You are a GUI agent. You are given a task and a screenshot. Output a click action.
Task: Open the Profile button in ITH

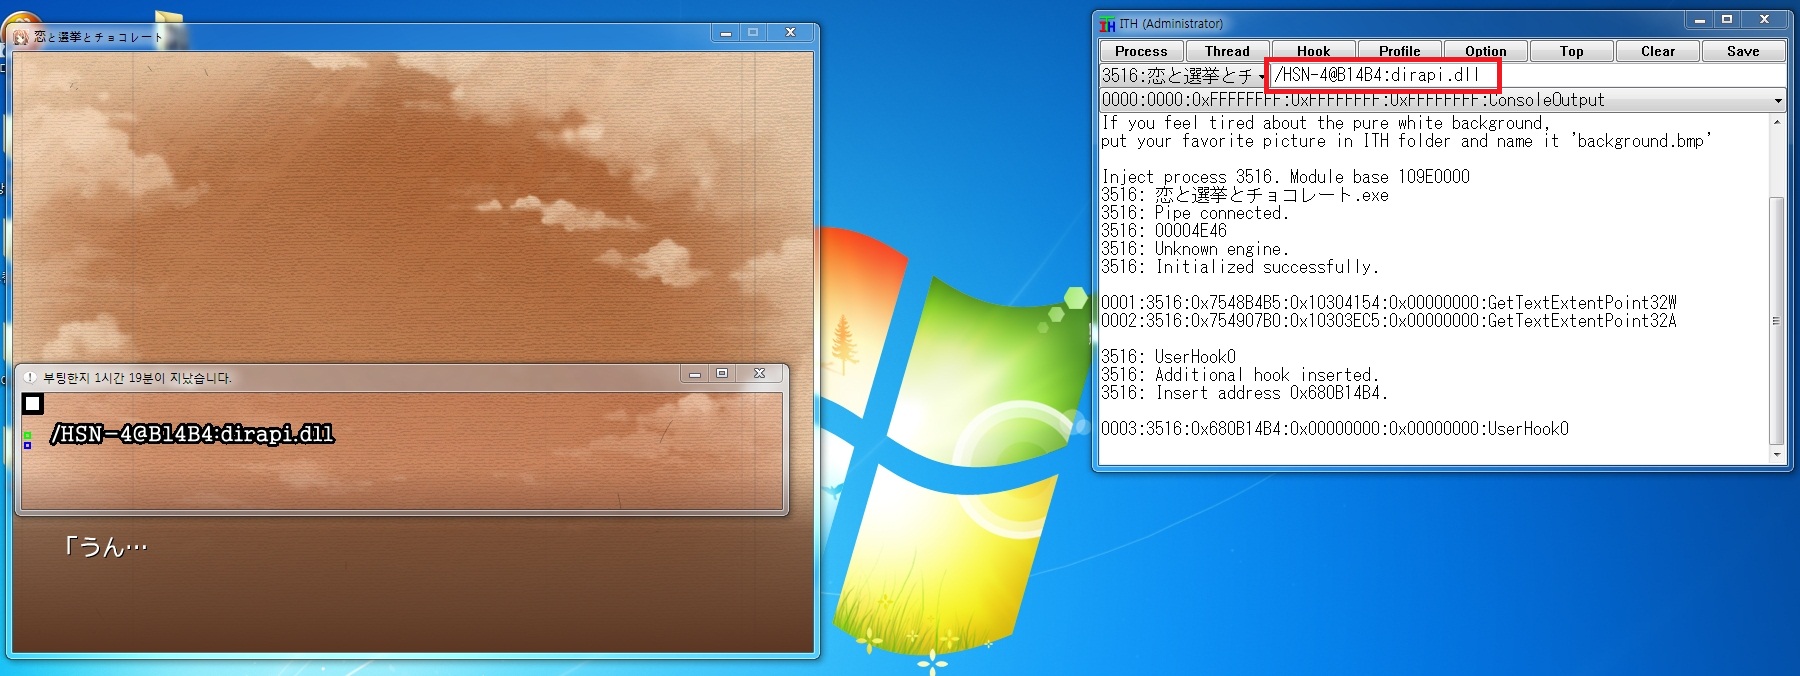[x=1399, y=51]
